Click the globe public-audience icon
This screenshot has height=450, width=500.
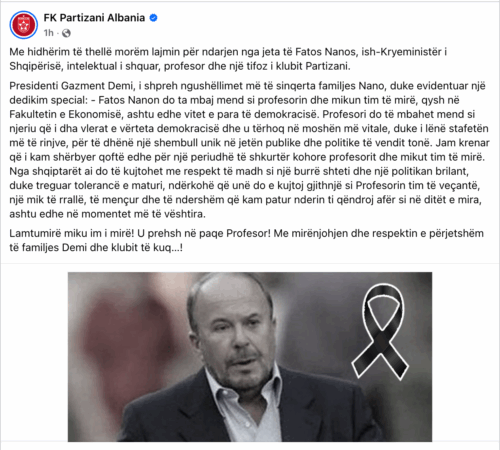pyautogui.click(x=66, y=33)
